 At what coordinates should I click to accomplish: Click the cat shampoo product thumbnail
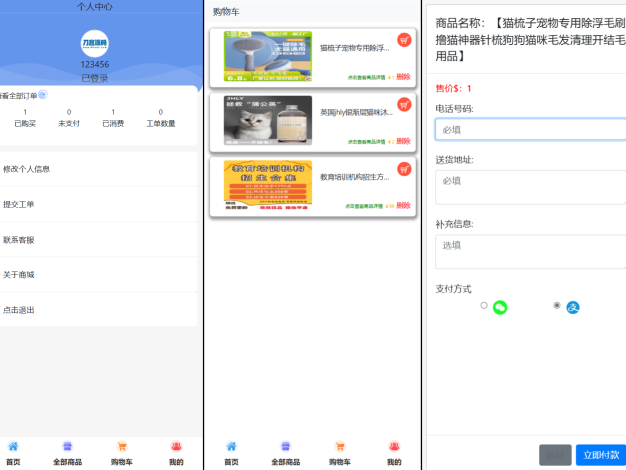click(268, 121)
